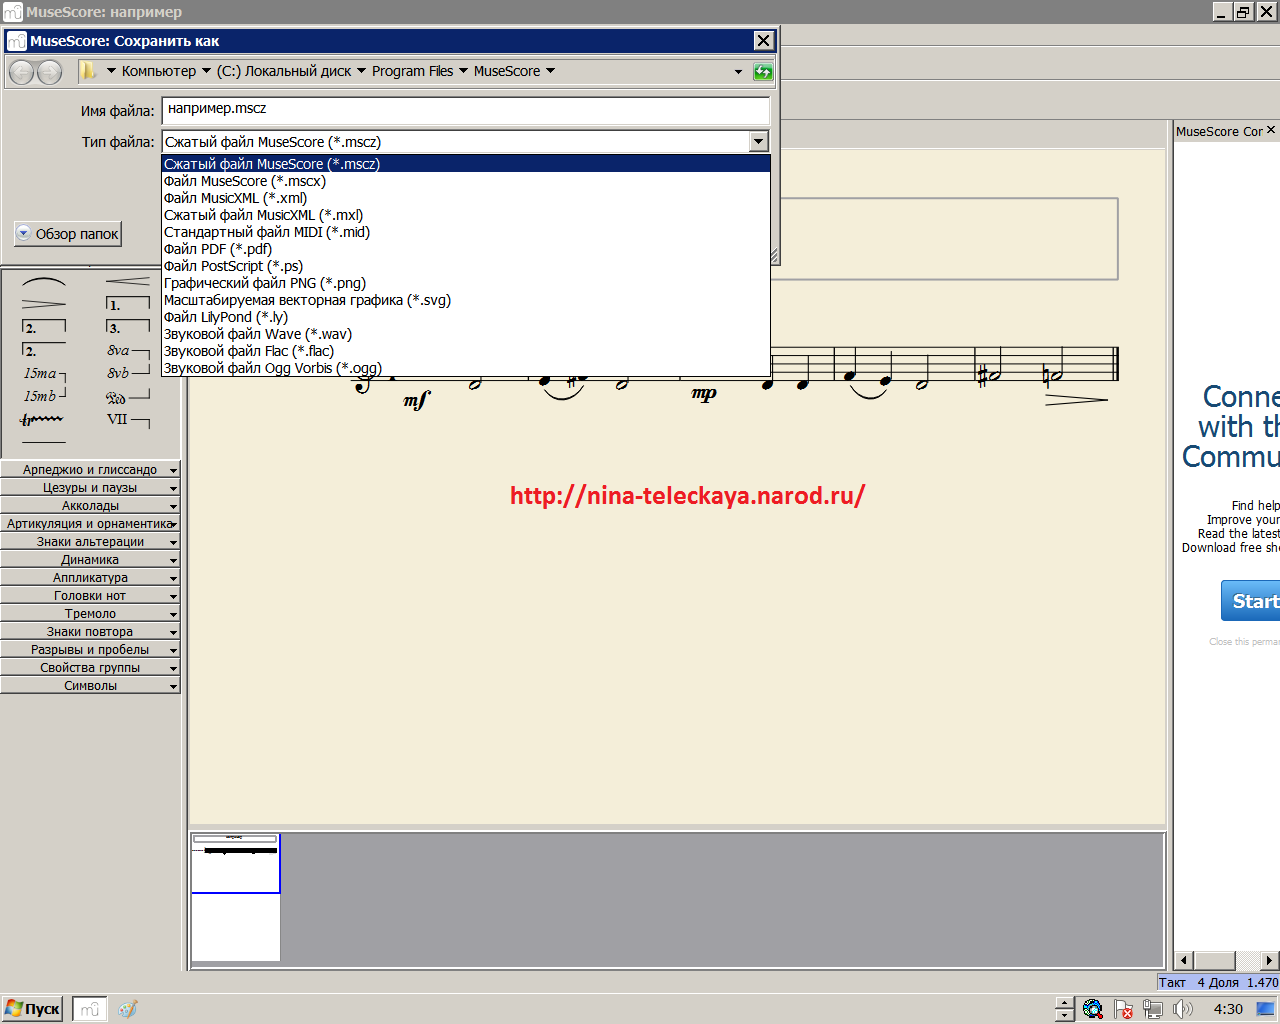Expand Знаки повтора palette
This screenshot has width=1280, height=1024.
[90, 632]
